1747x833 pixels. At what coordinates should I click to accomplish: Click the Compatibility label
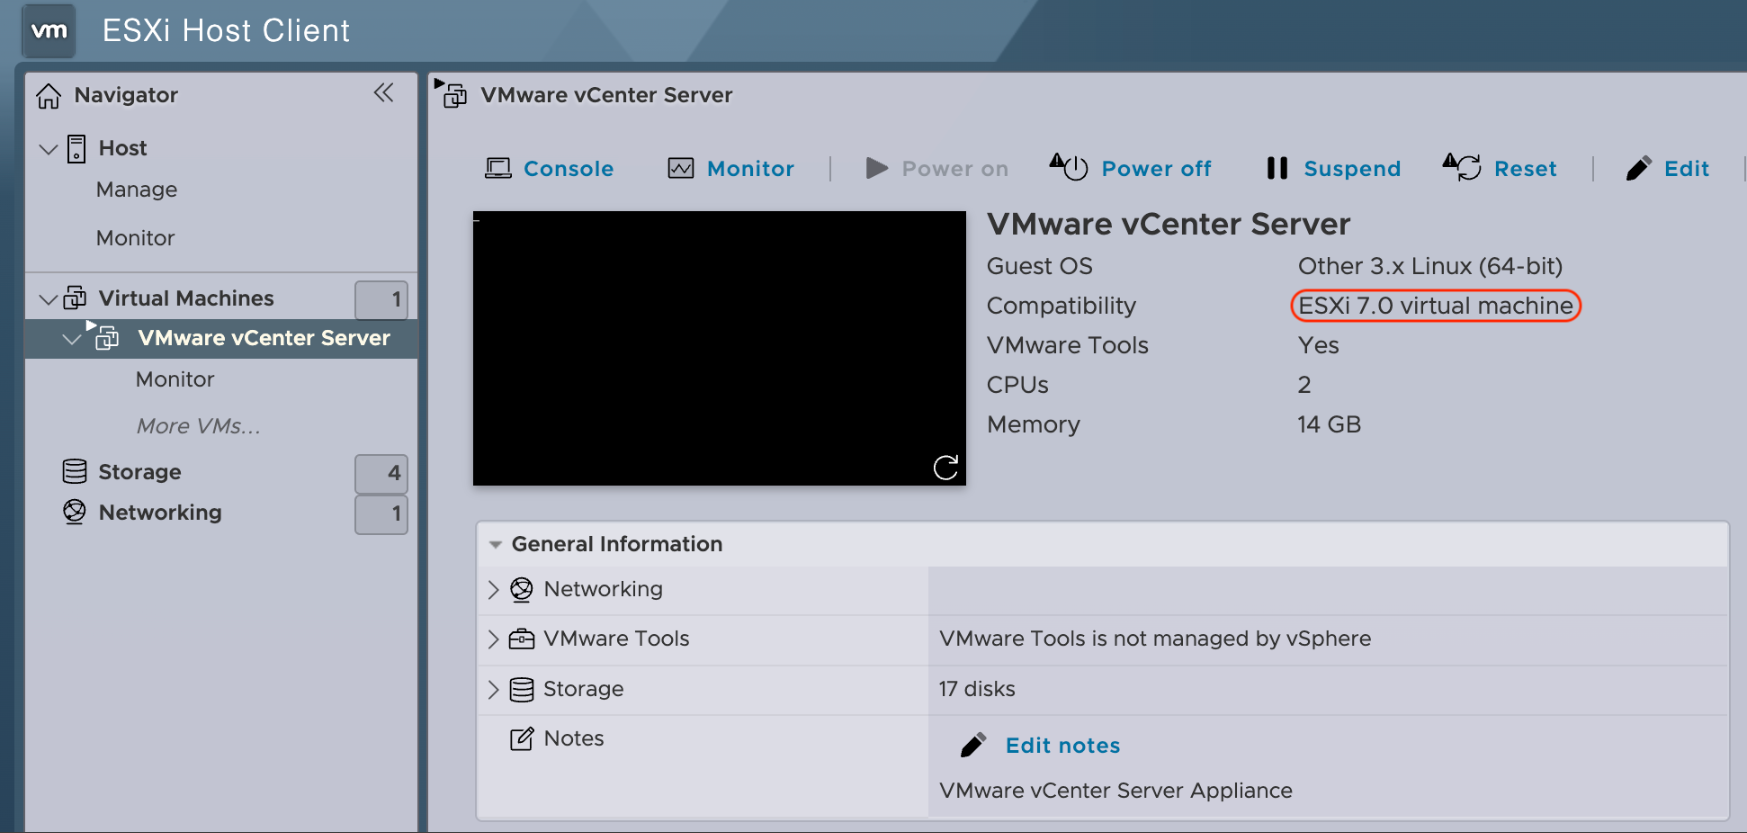coord(1062,306)
